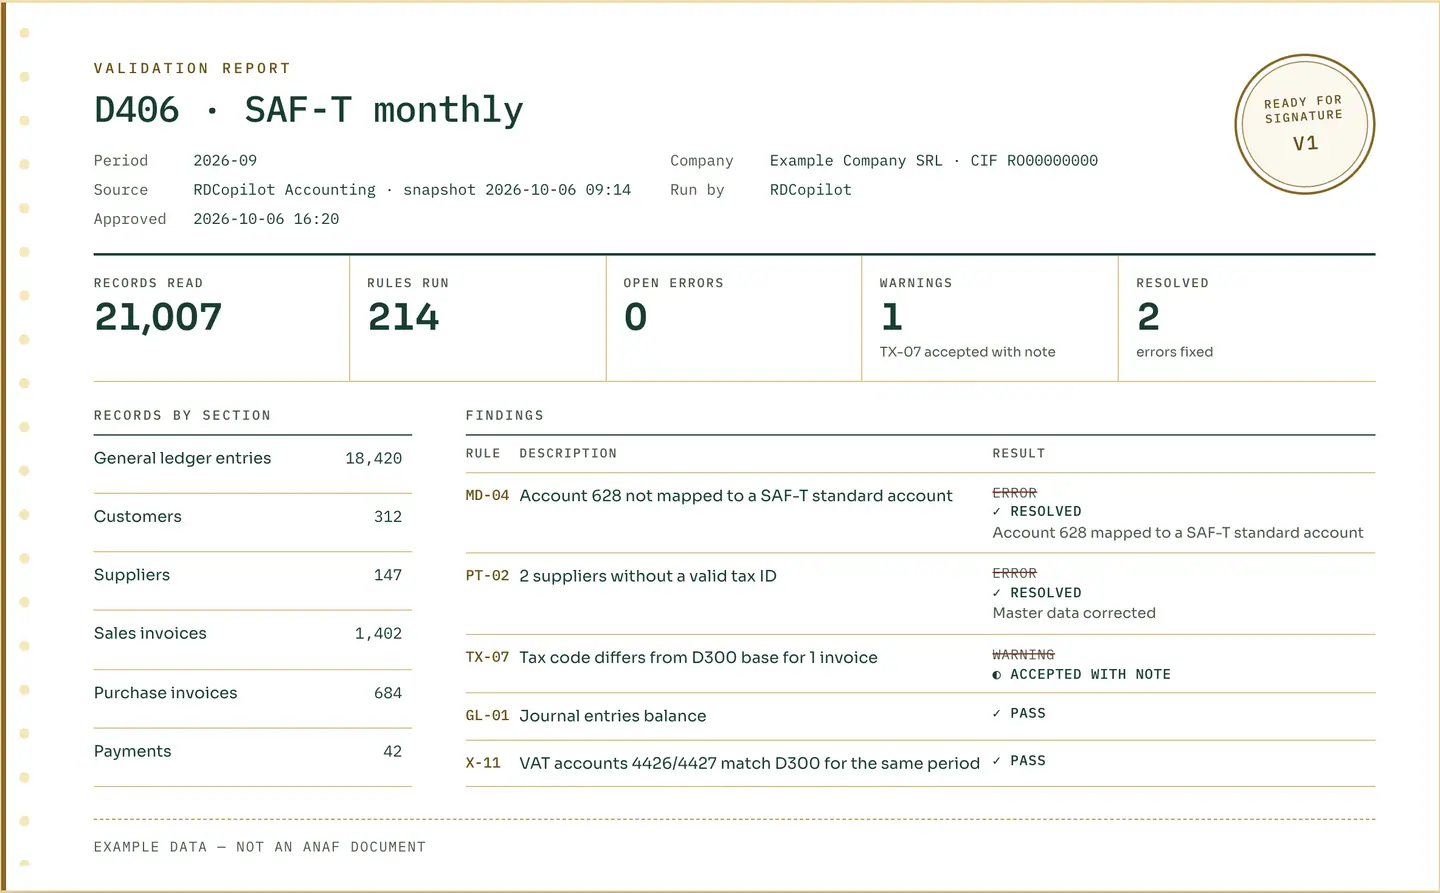The height and width of the screenshot is (893, 1440).
Task: Click the Suppliers count 147
Action: coord(387,575)
